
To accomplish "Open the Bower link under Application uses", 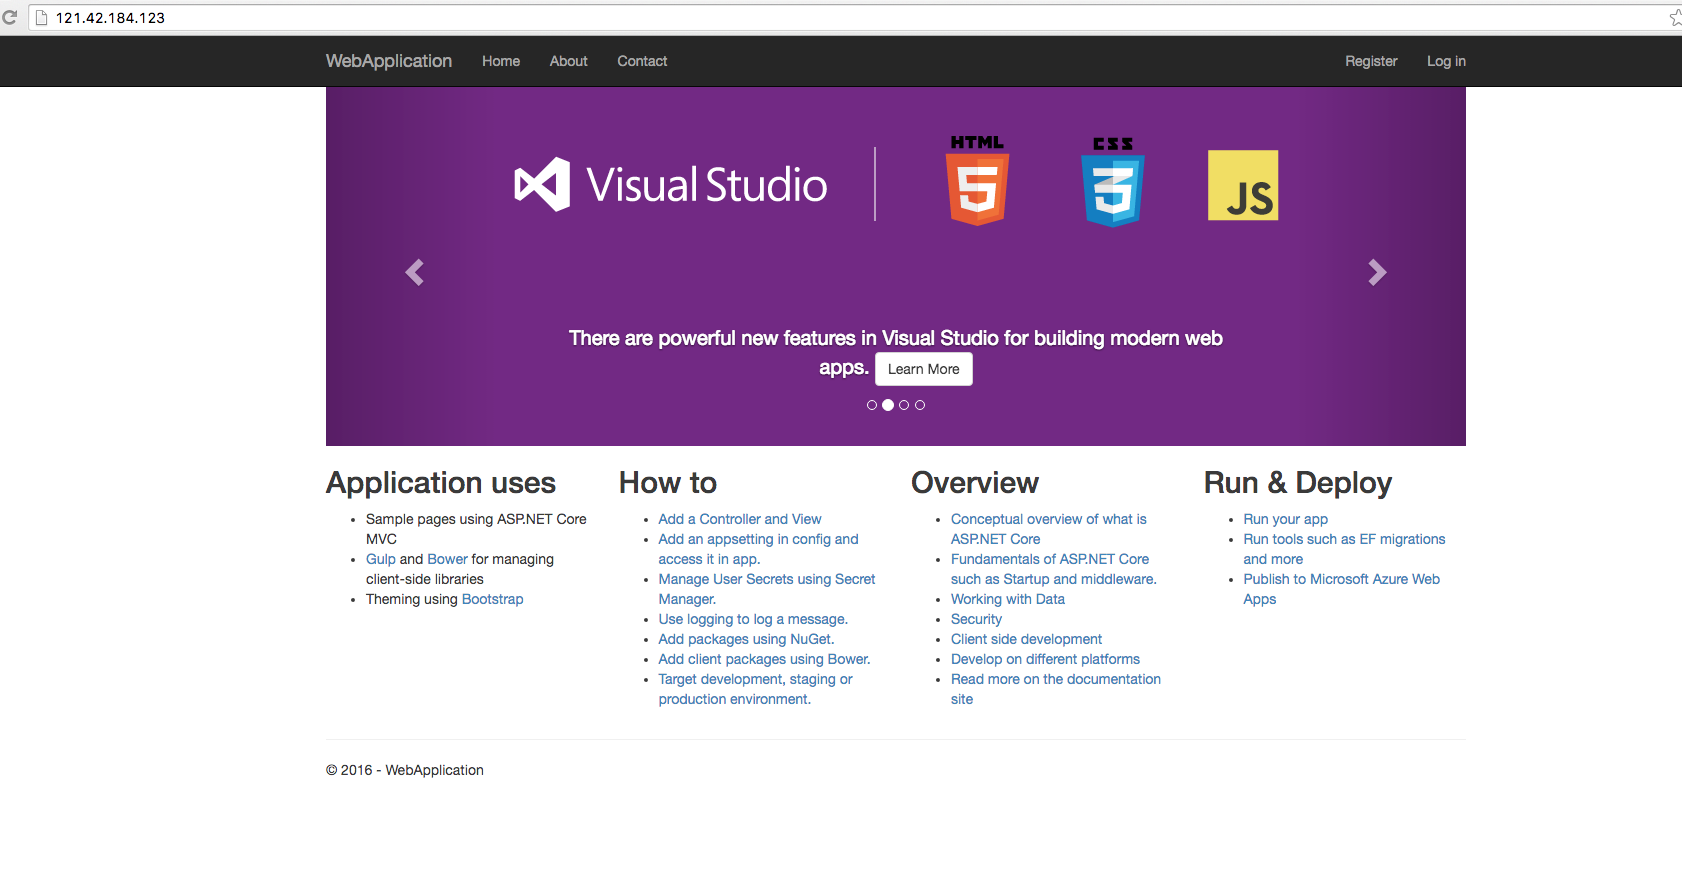I will click(447, 559).
